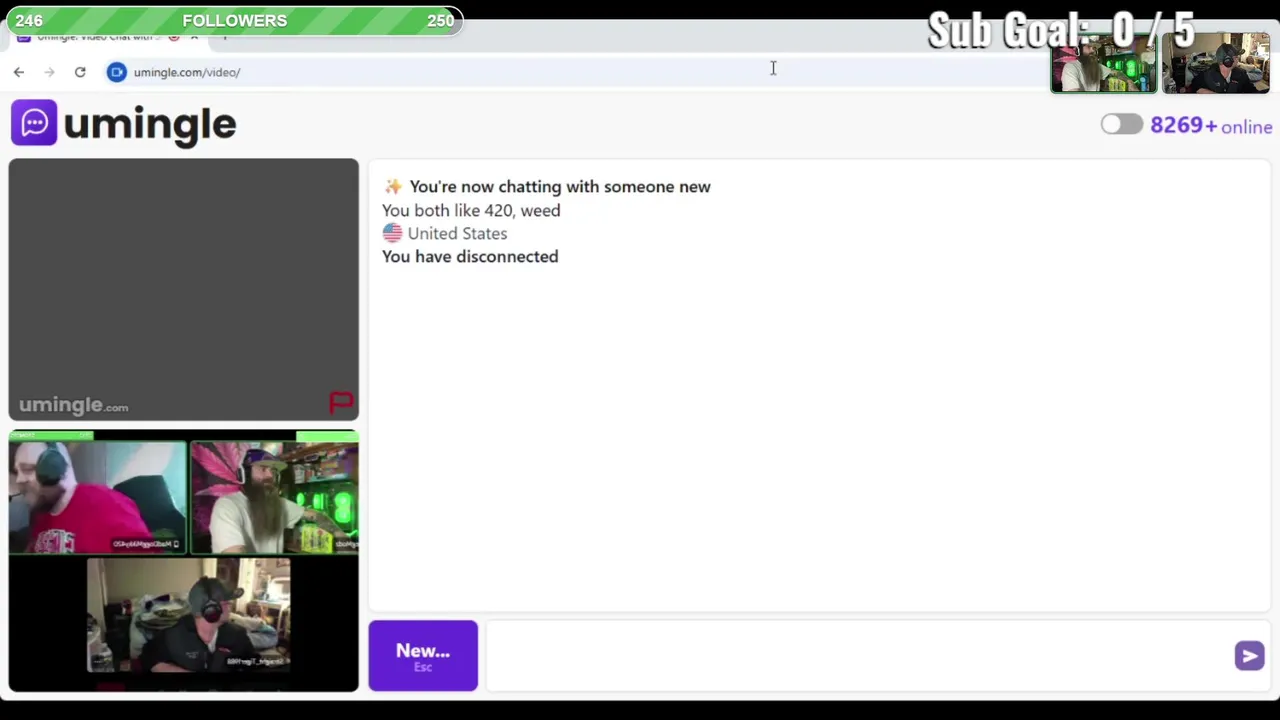Screen dimensions: 1280x720
Task: Send message with the purple arrow button
Action: click(1249, 656)
